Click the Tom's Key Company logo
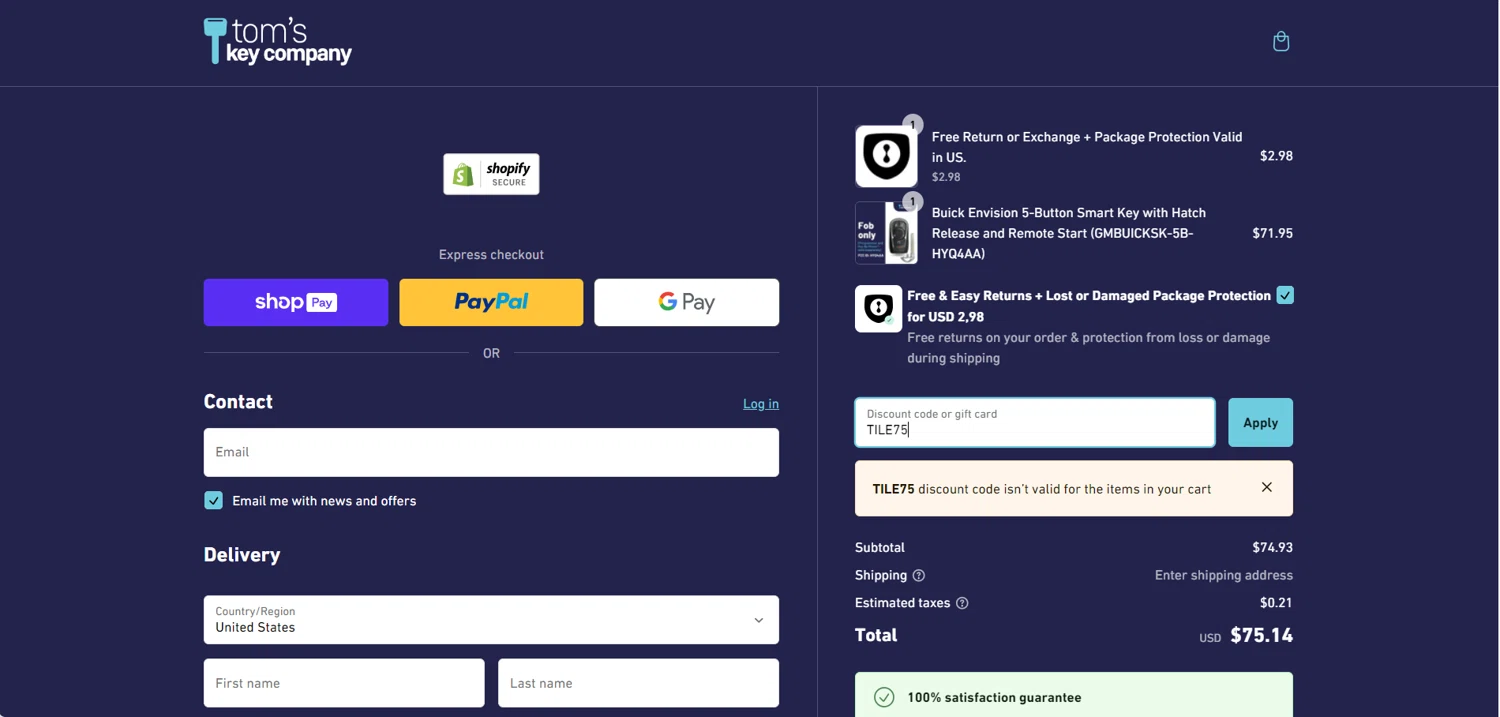The width and height of the screenshot is (1500, 717). [x=278, y=41]
